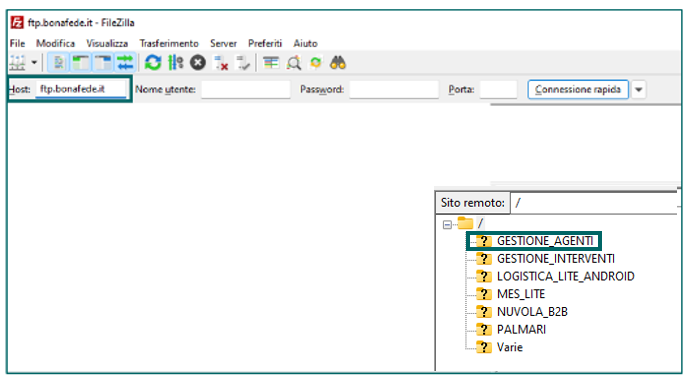This screenshot has height=384, width=695.
Task: Toggle local directory tree display icon
Action: (81, 63)
